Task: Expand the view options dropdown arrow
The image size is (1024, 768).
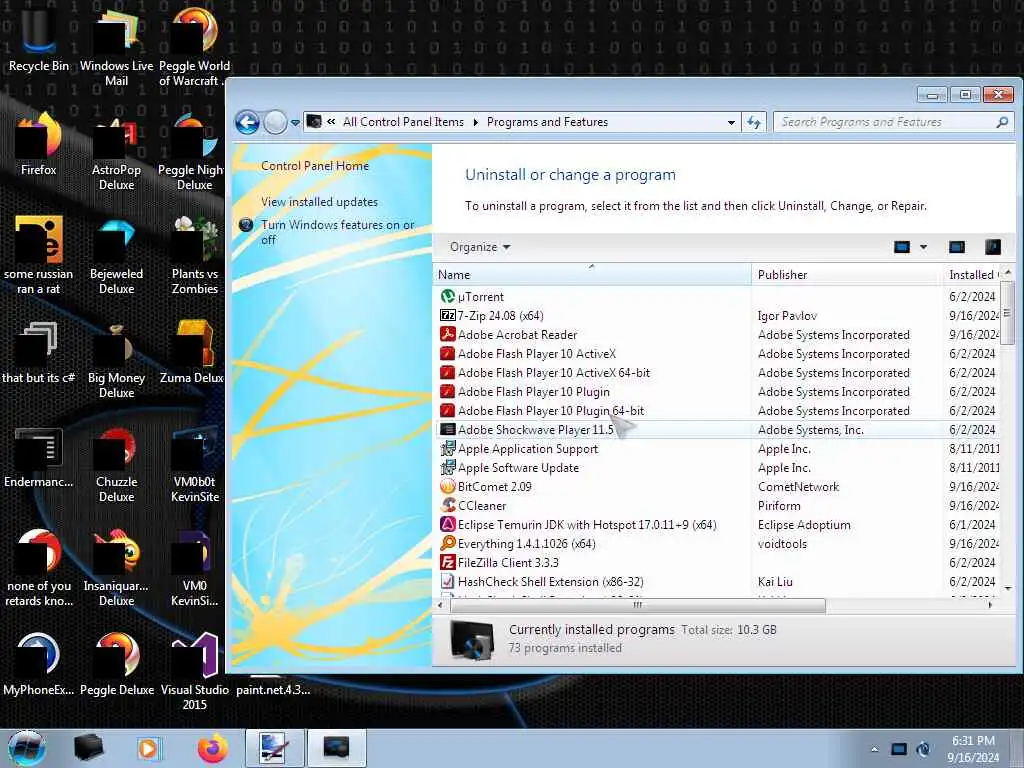Action: [923, 247]
